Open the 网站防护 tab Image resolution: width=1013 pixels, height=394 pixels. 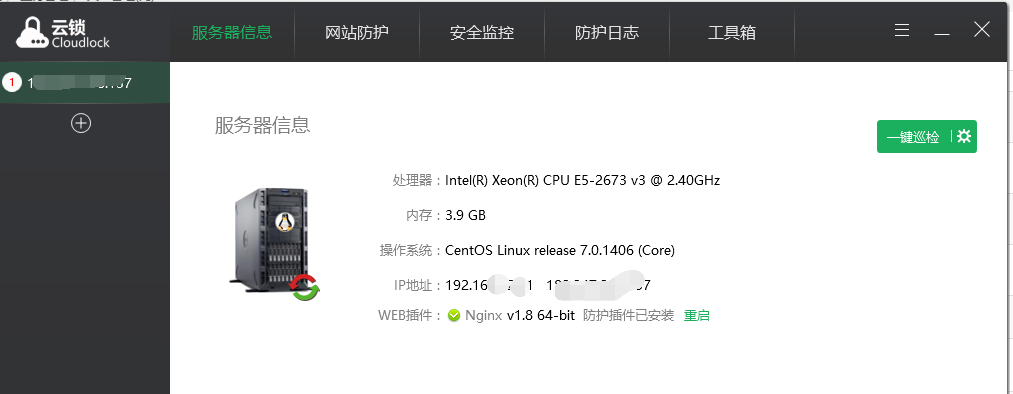[357, 32]
